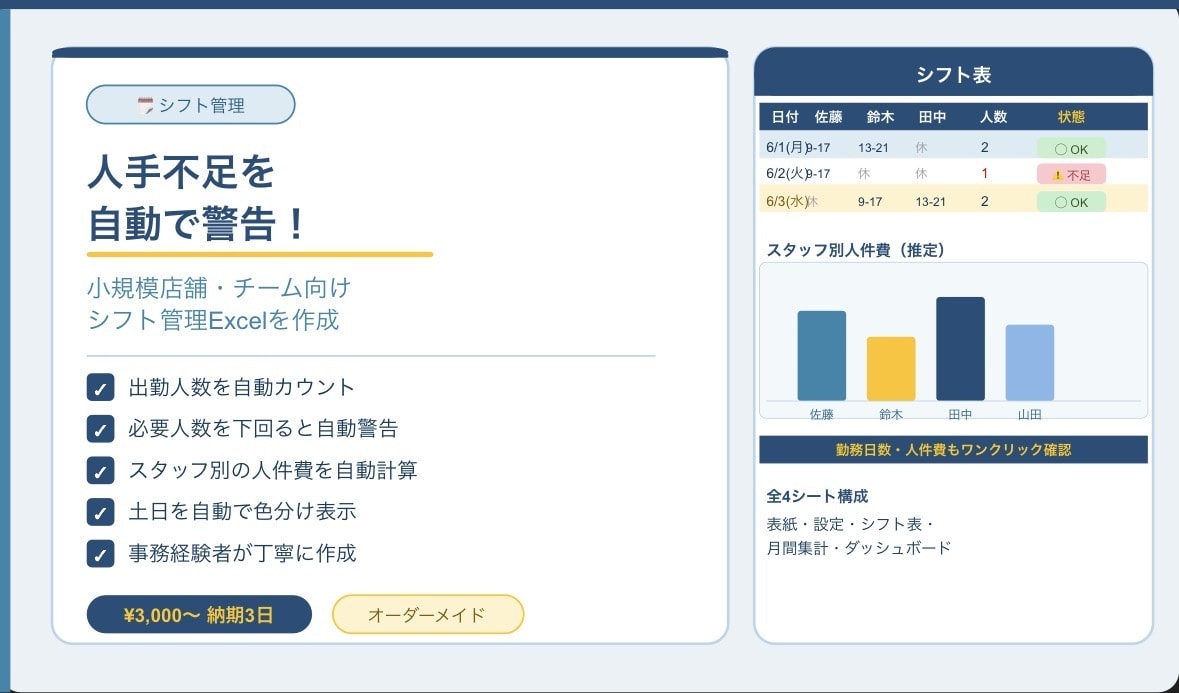Image resolution: width=1179 pixels, height=693 pixels.
Task: Click the スタッフ別人件費(推定) heading
Action: point(856,250)
